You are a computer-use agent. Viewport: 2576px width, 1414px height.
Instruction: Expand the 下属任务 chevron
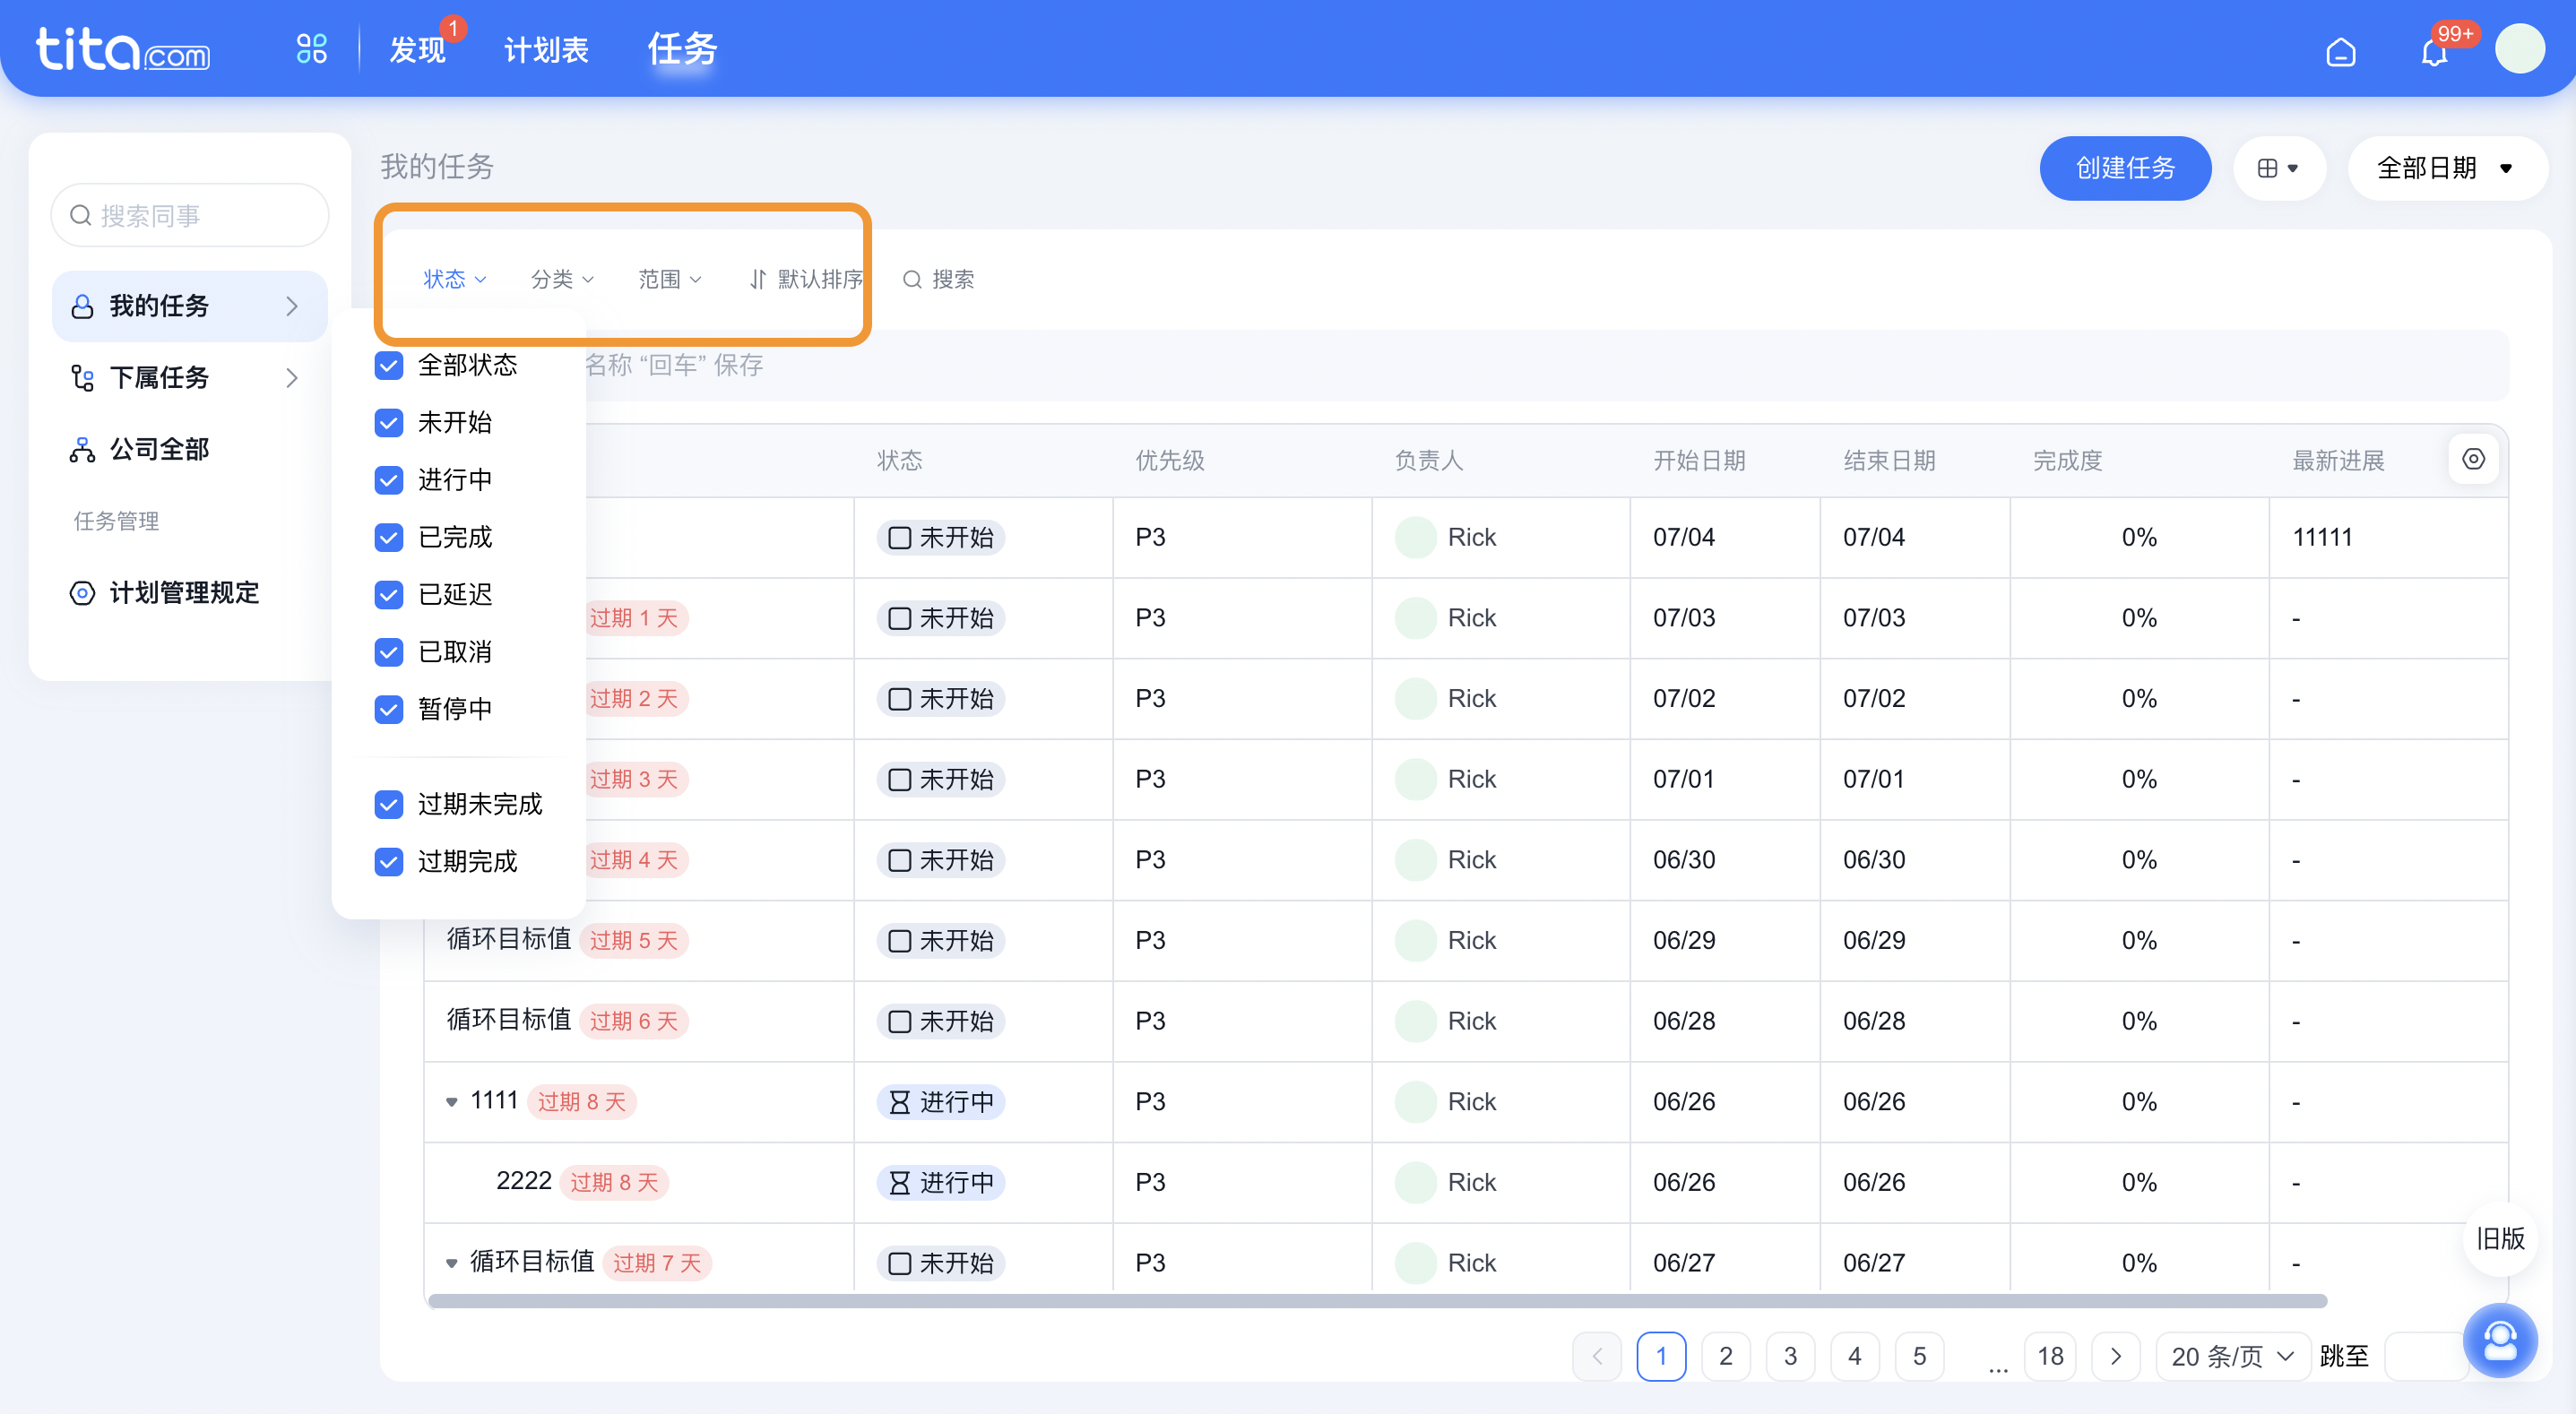pos(291,378)
